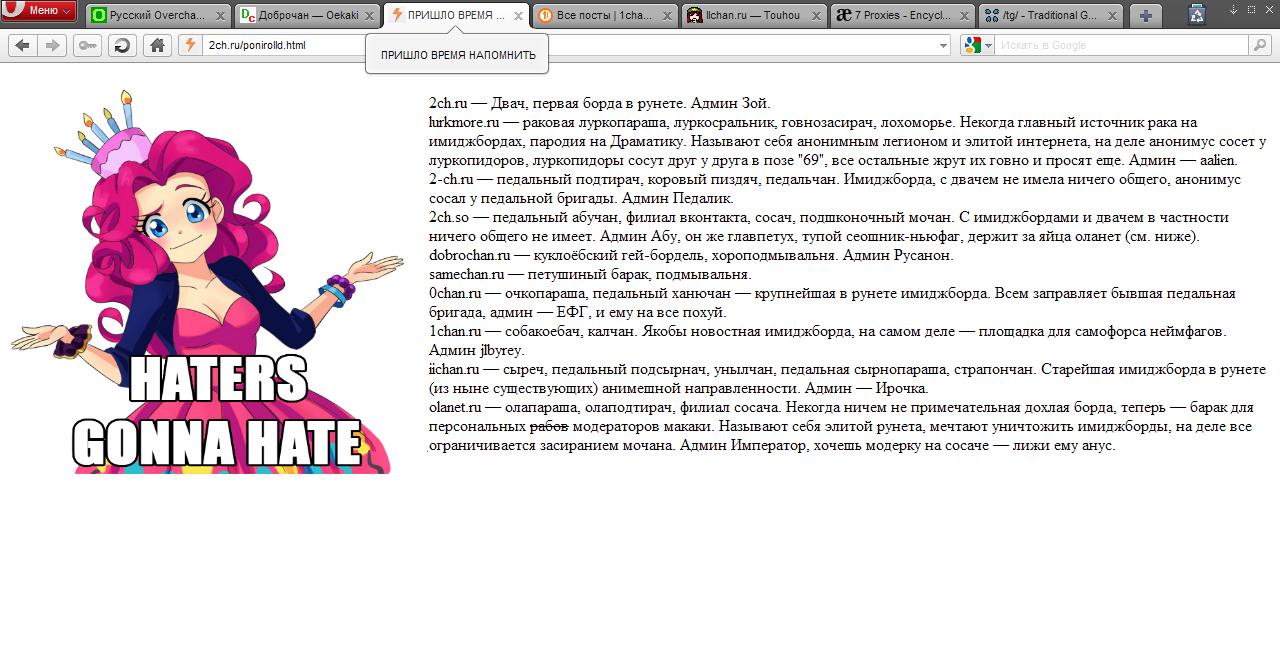The image size is (1280, 654).
Task: Close the "Доброчан — Oekaki" tab
Action: [x=370, y=15]
